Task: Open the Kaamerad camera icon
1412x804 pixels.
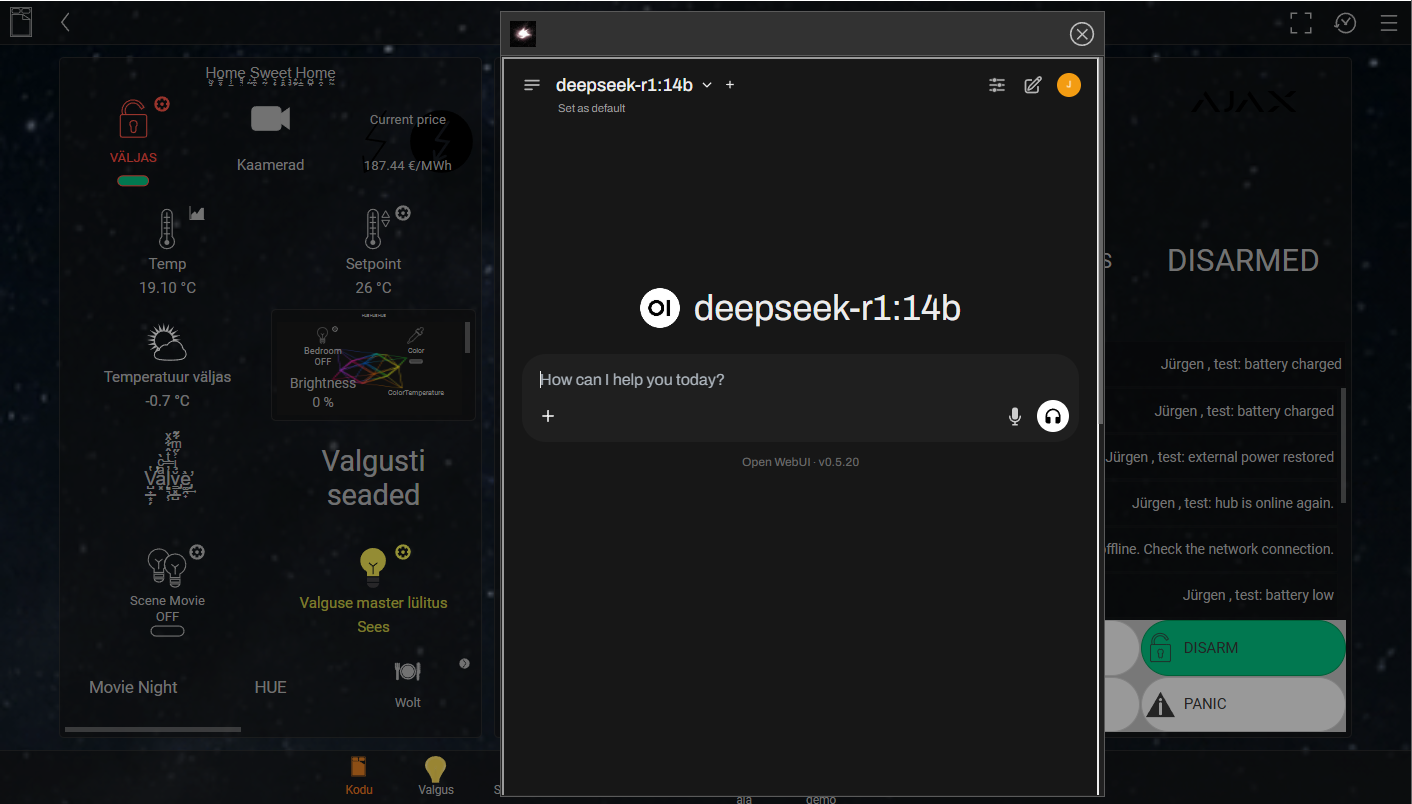Action: 270,119
